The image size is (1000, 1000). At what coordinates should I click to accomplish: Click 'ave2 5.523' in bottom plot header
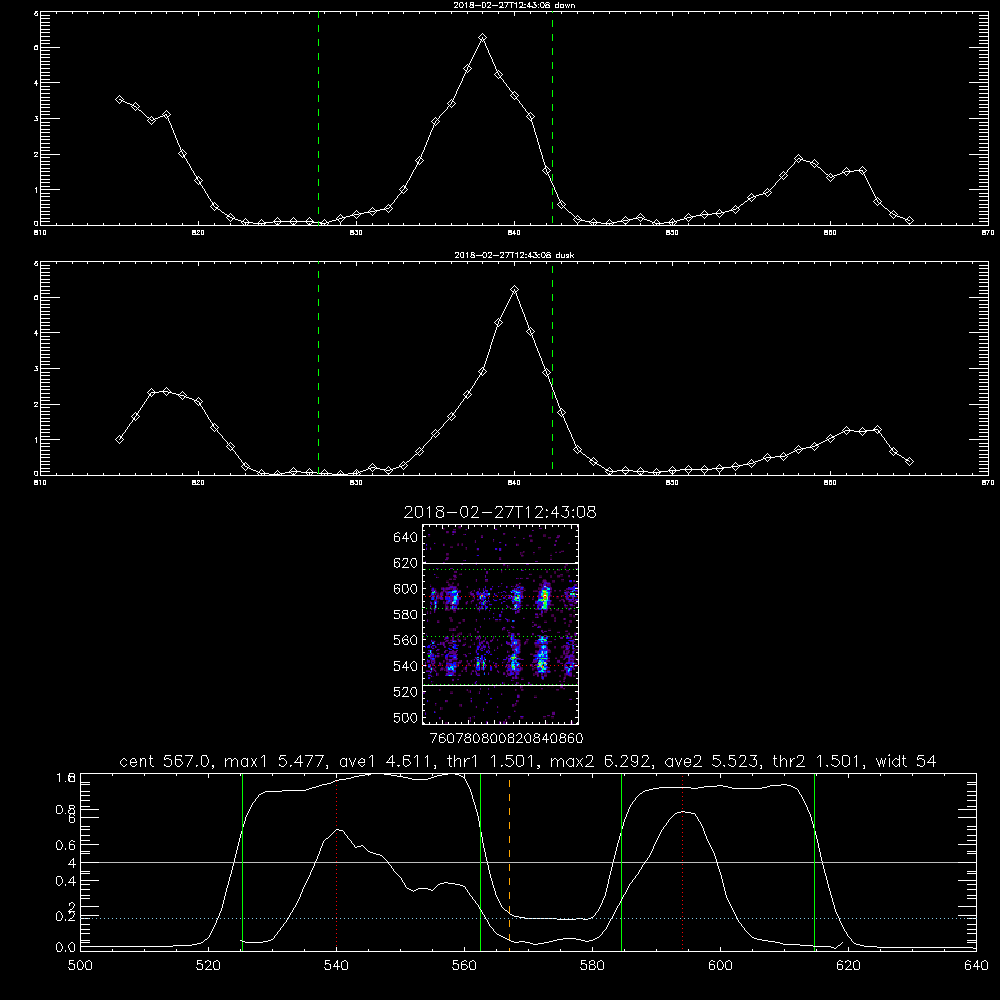(x=712, y=761)
